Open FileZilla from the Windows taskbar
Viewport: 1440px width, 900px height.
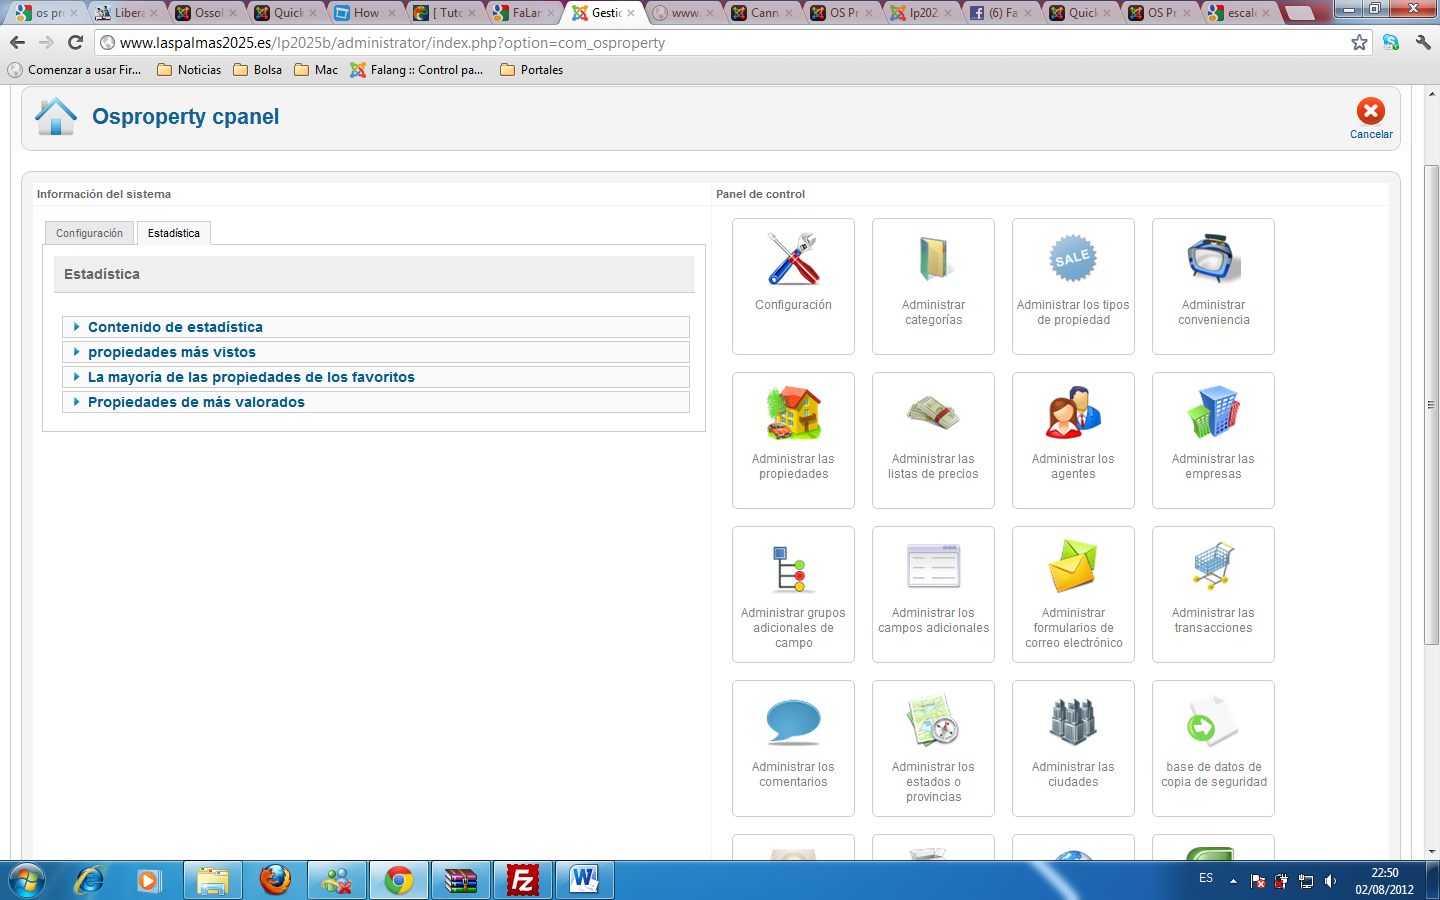click(x=522, y=880)
